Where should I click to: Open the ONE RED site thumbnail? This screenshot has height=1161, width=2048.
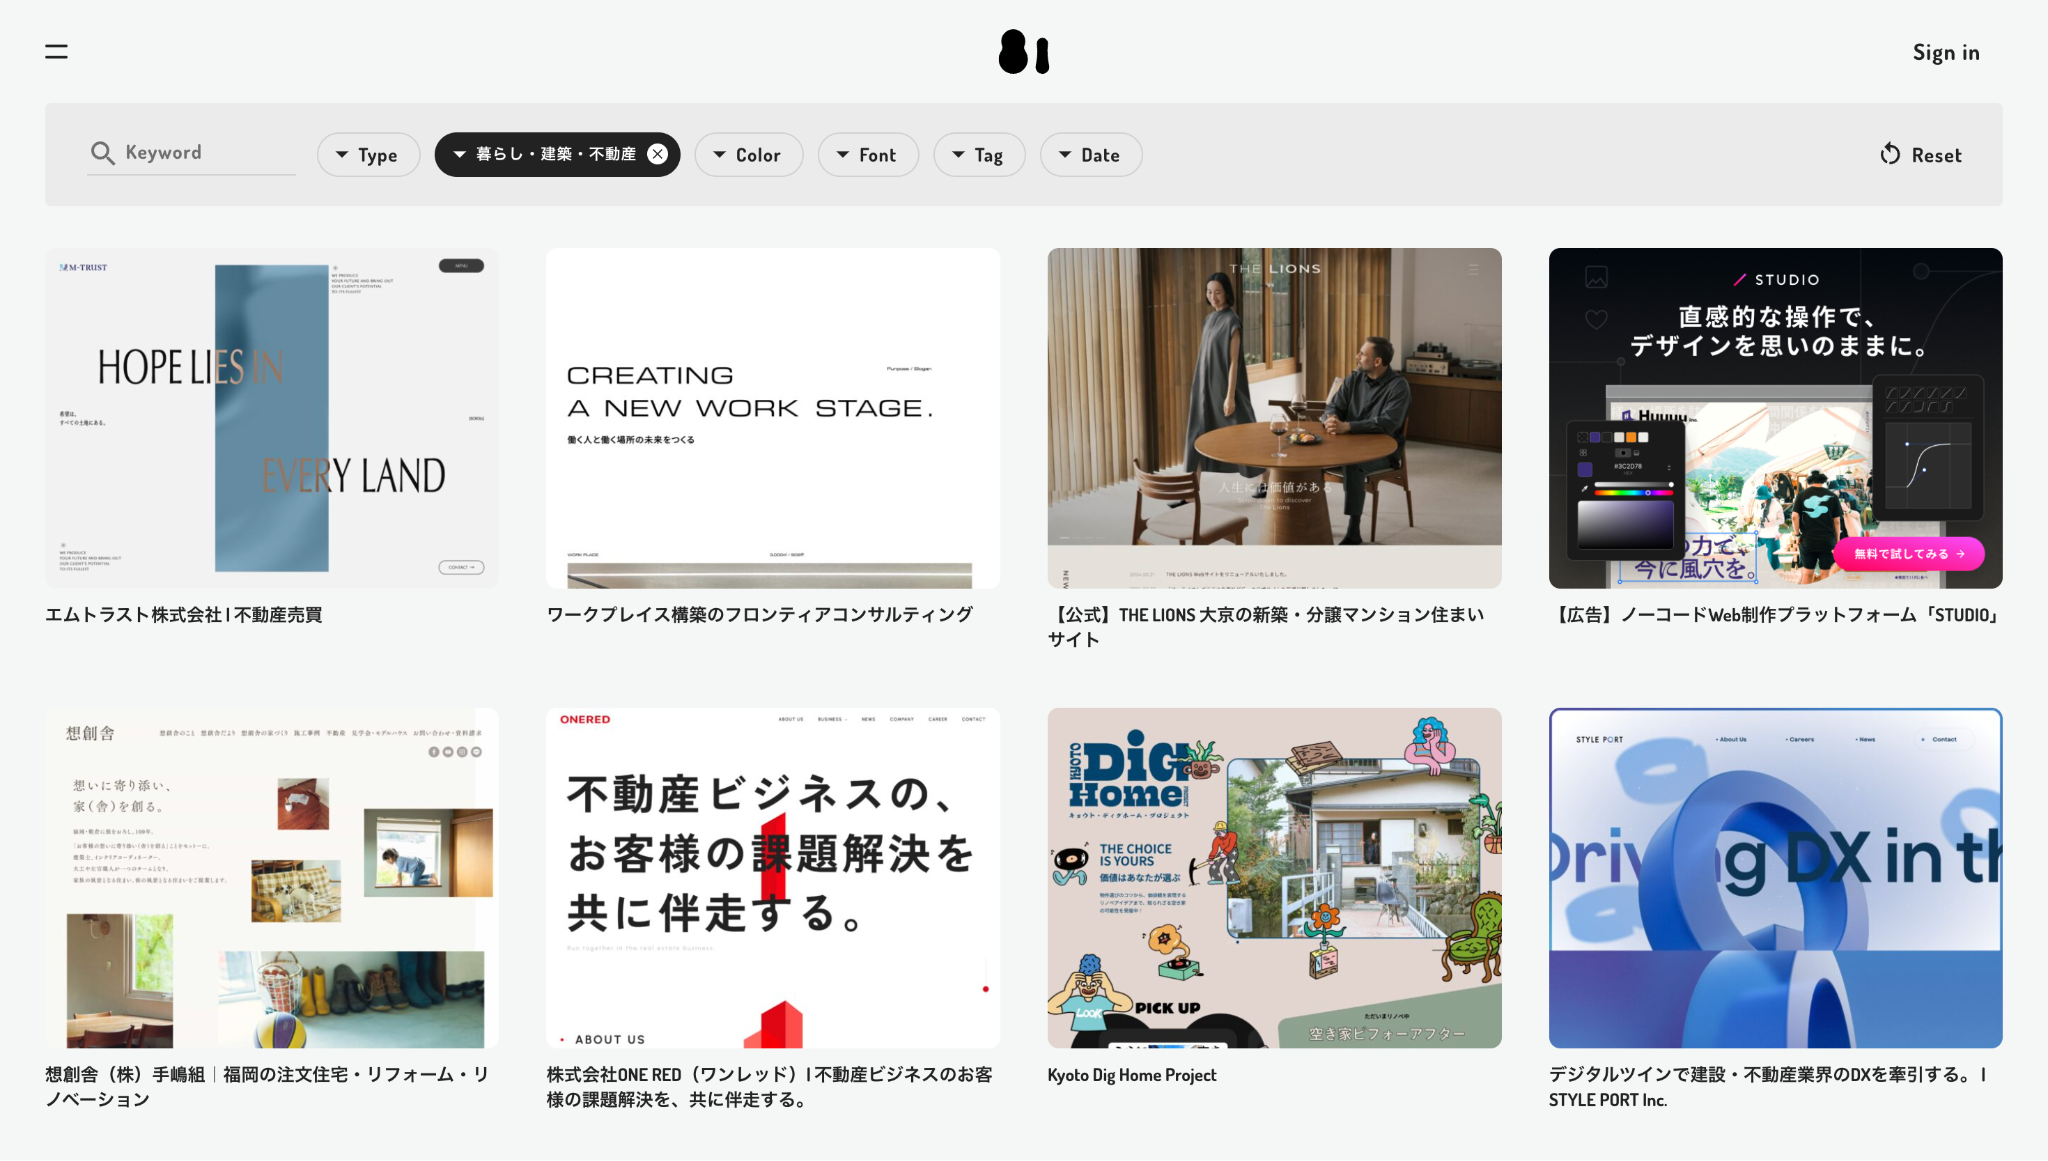(x=772, y=877)
